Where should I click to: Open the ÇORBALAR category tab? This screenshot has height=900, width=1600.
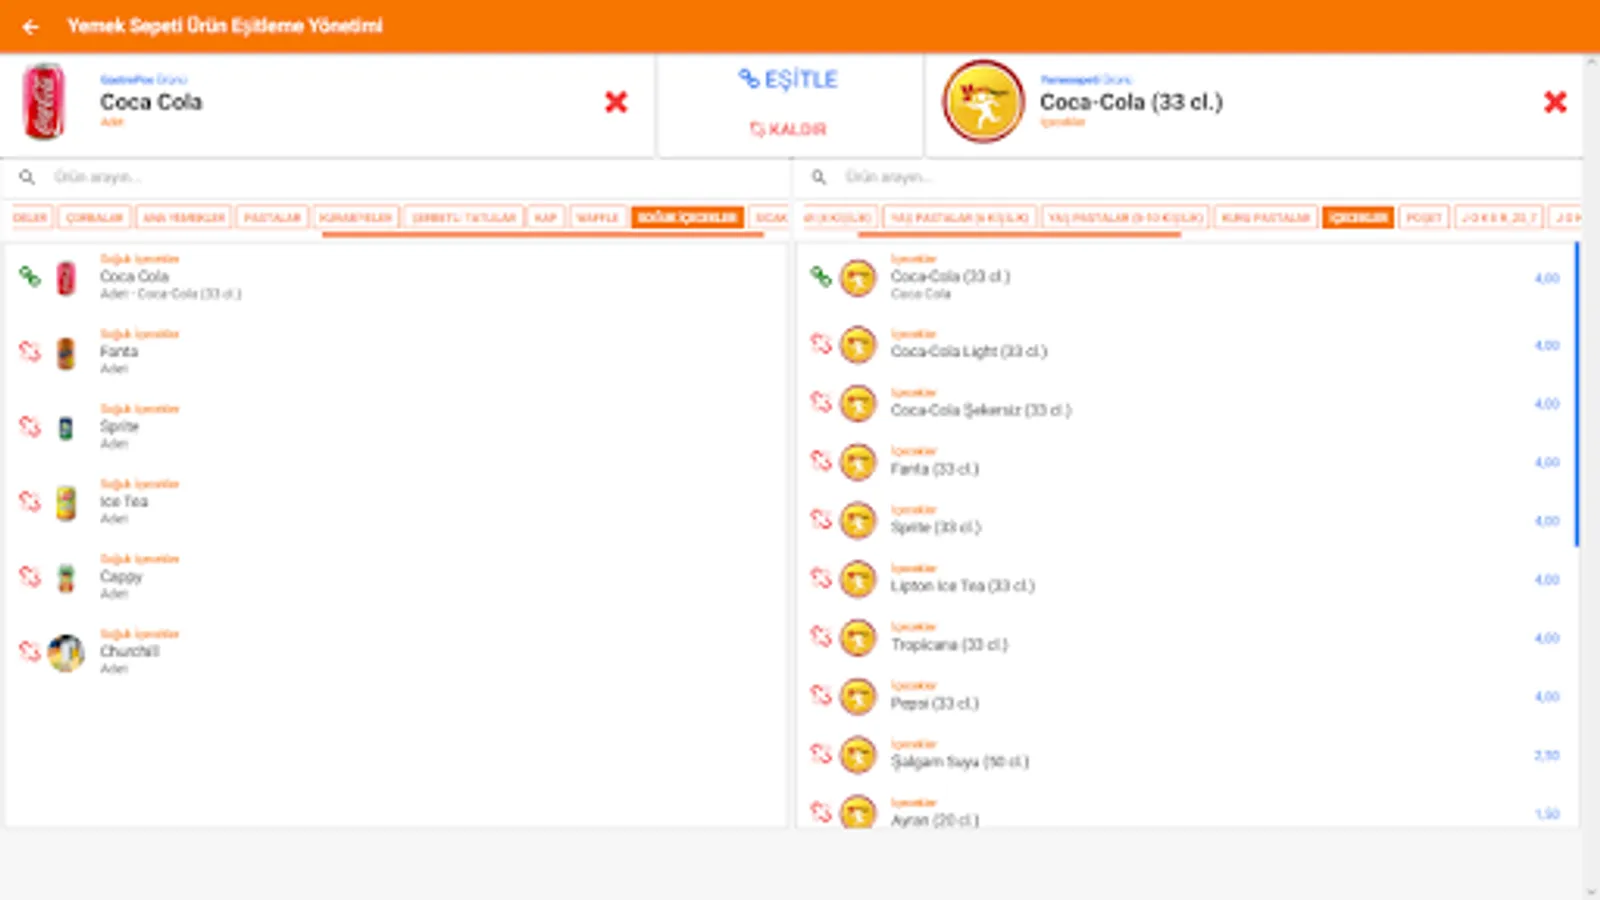pos(95,217)
